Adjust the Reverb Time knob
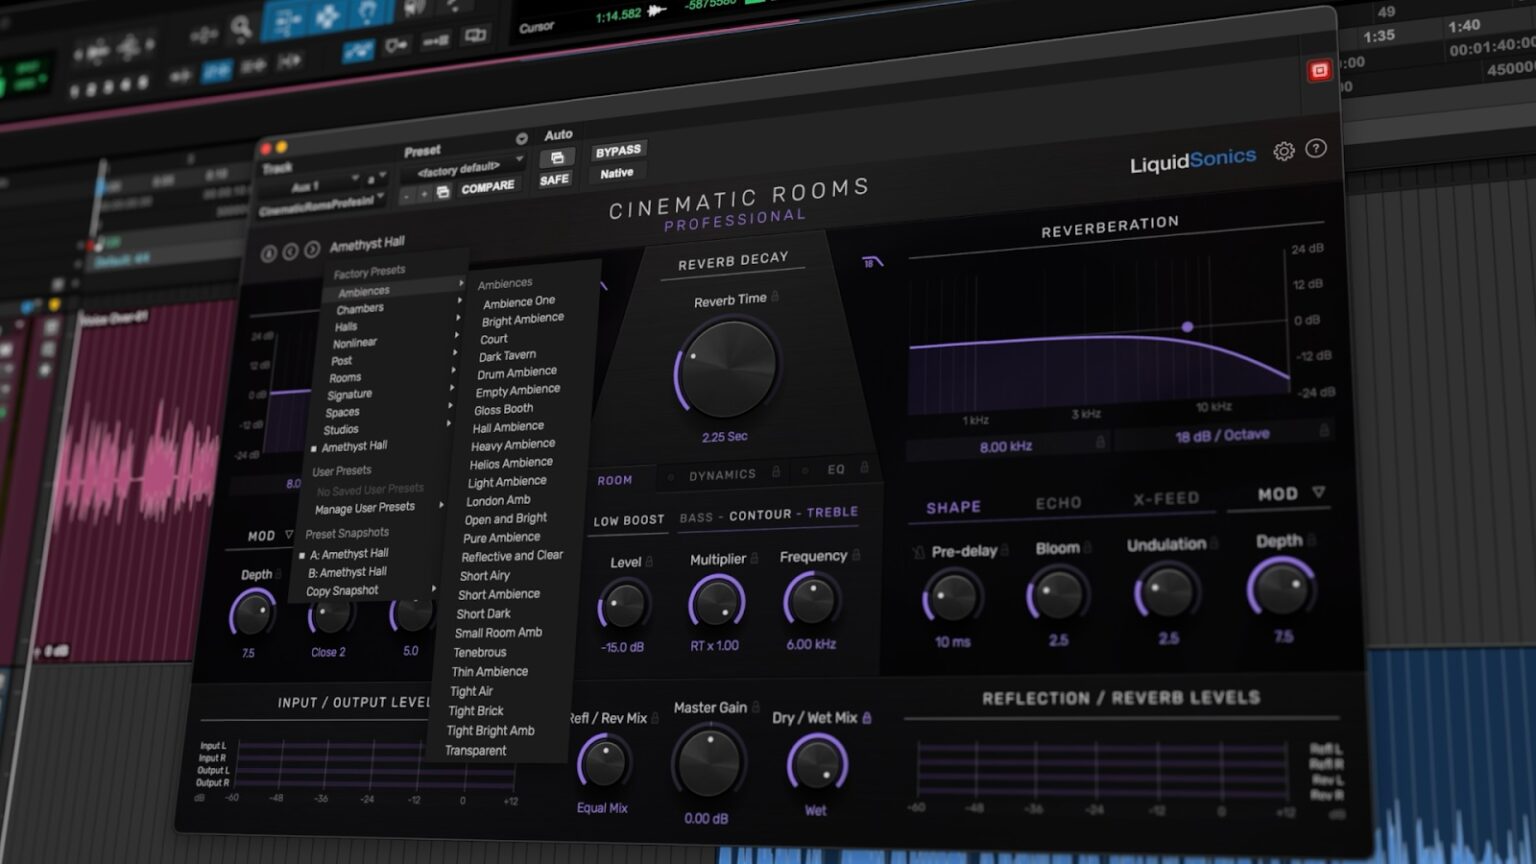The width and height of the screenshot is (1536, 864). click(727, 367)
